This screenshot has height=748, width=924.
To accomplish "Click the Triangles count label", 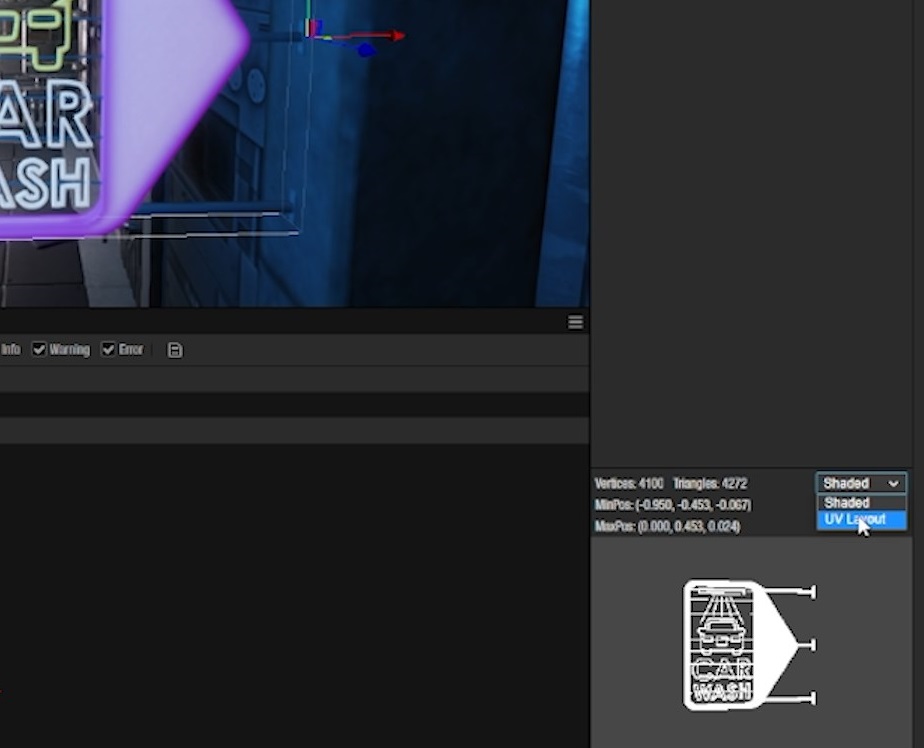I will 710,484.
